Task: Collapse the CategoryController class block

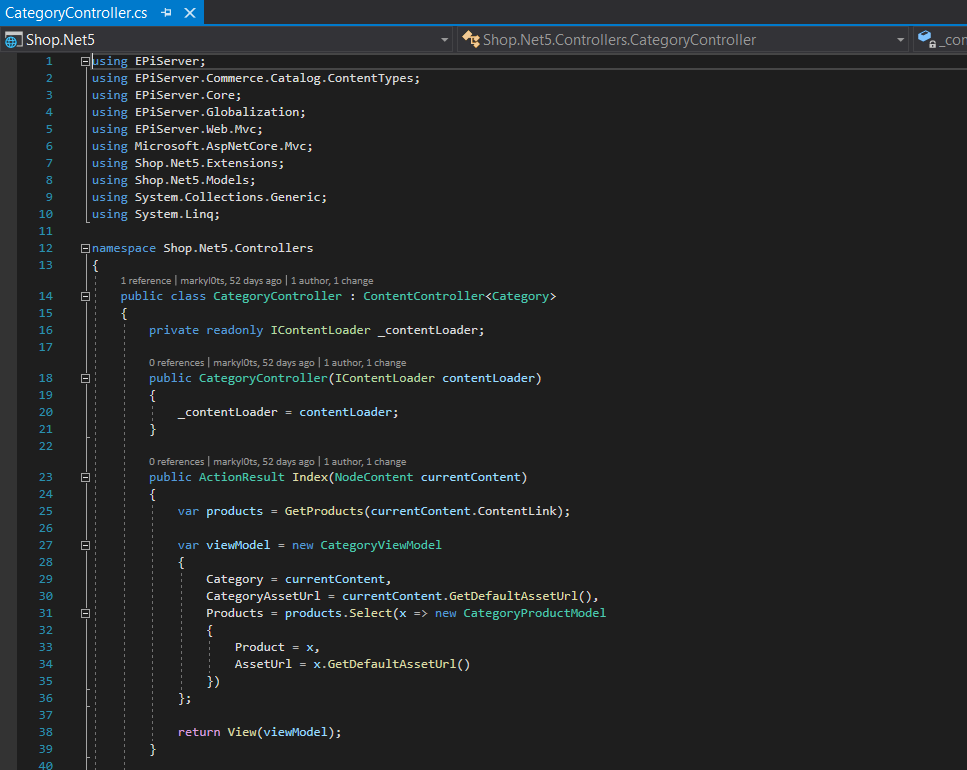Action: tap(85, 297)
